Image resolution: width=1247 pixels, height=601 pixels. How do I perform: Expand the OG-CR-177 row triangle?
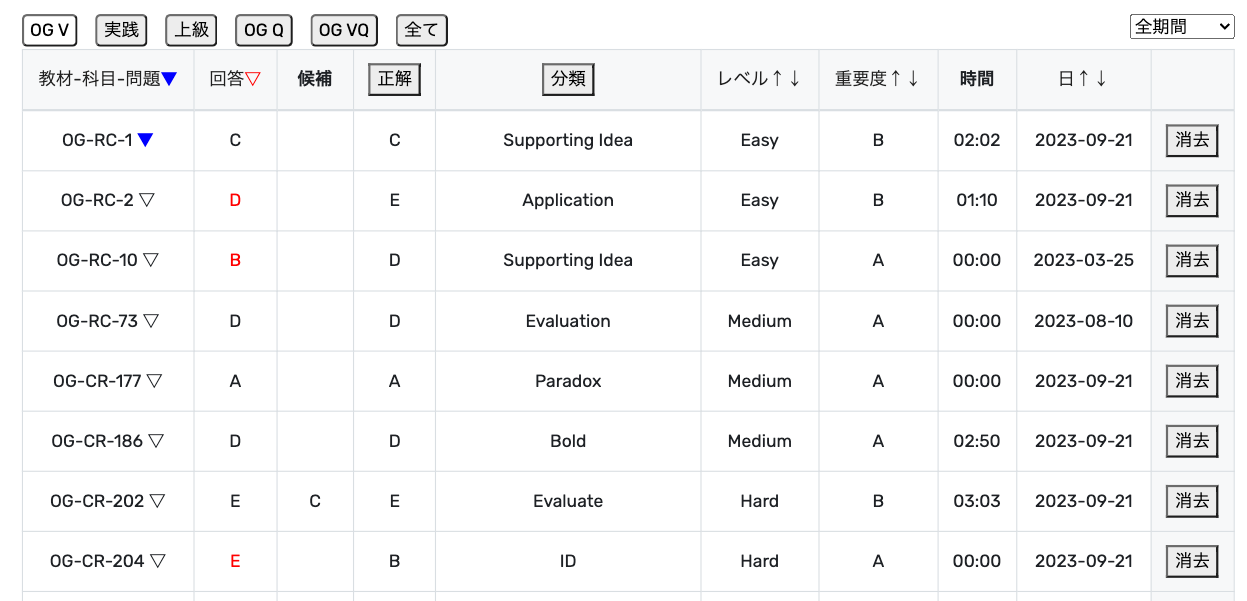(154, 381)
